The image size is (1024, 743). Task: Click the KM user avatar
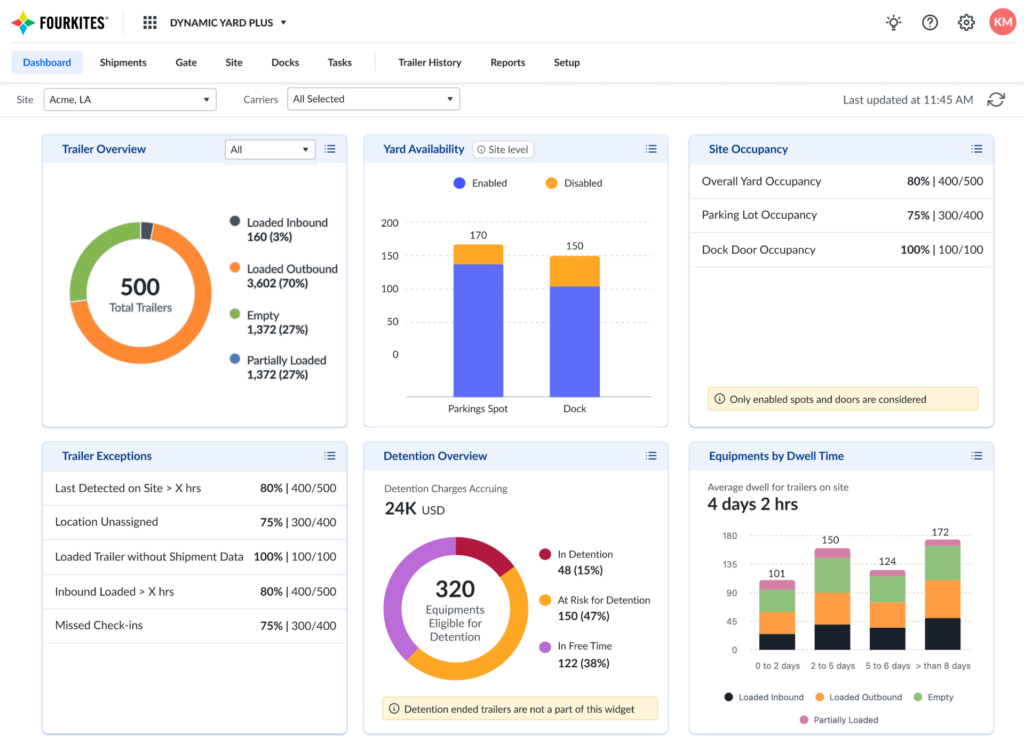1003,22
